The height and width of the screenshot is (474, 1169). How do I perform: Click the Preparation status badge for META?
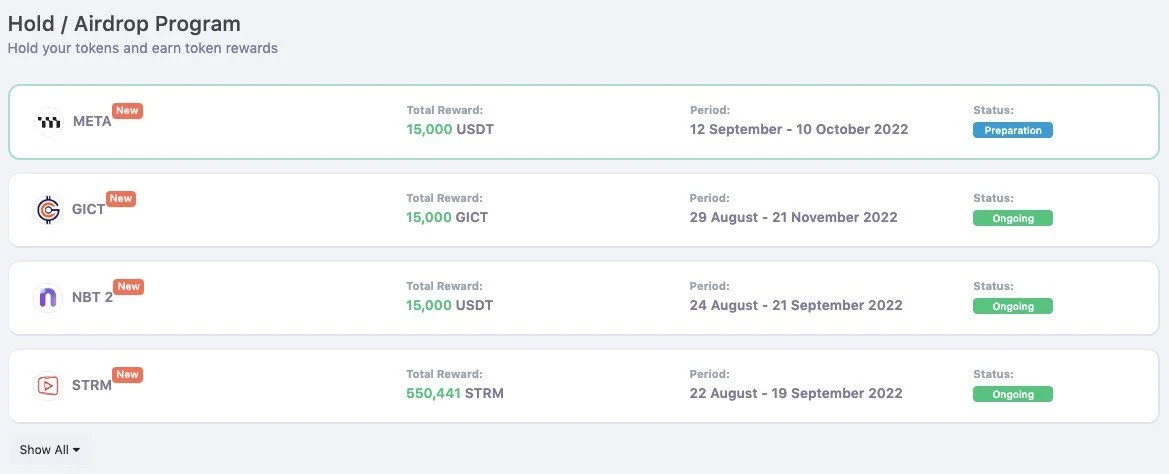[1012, 130]
